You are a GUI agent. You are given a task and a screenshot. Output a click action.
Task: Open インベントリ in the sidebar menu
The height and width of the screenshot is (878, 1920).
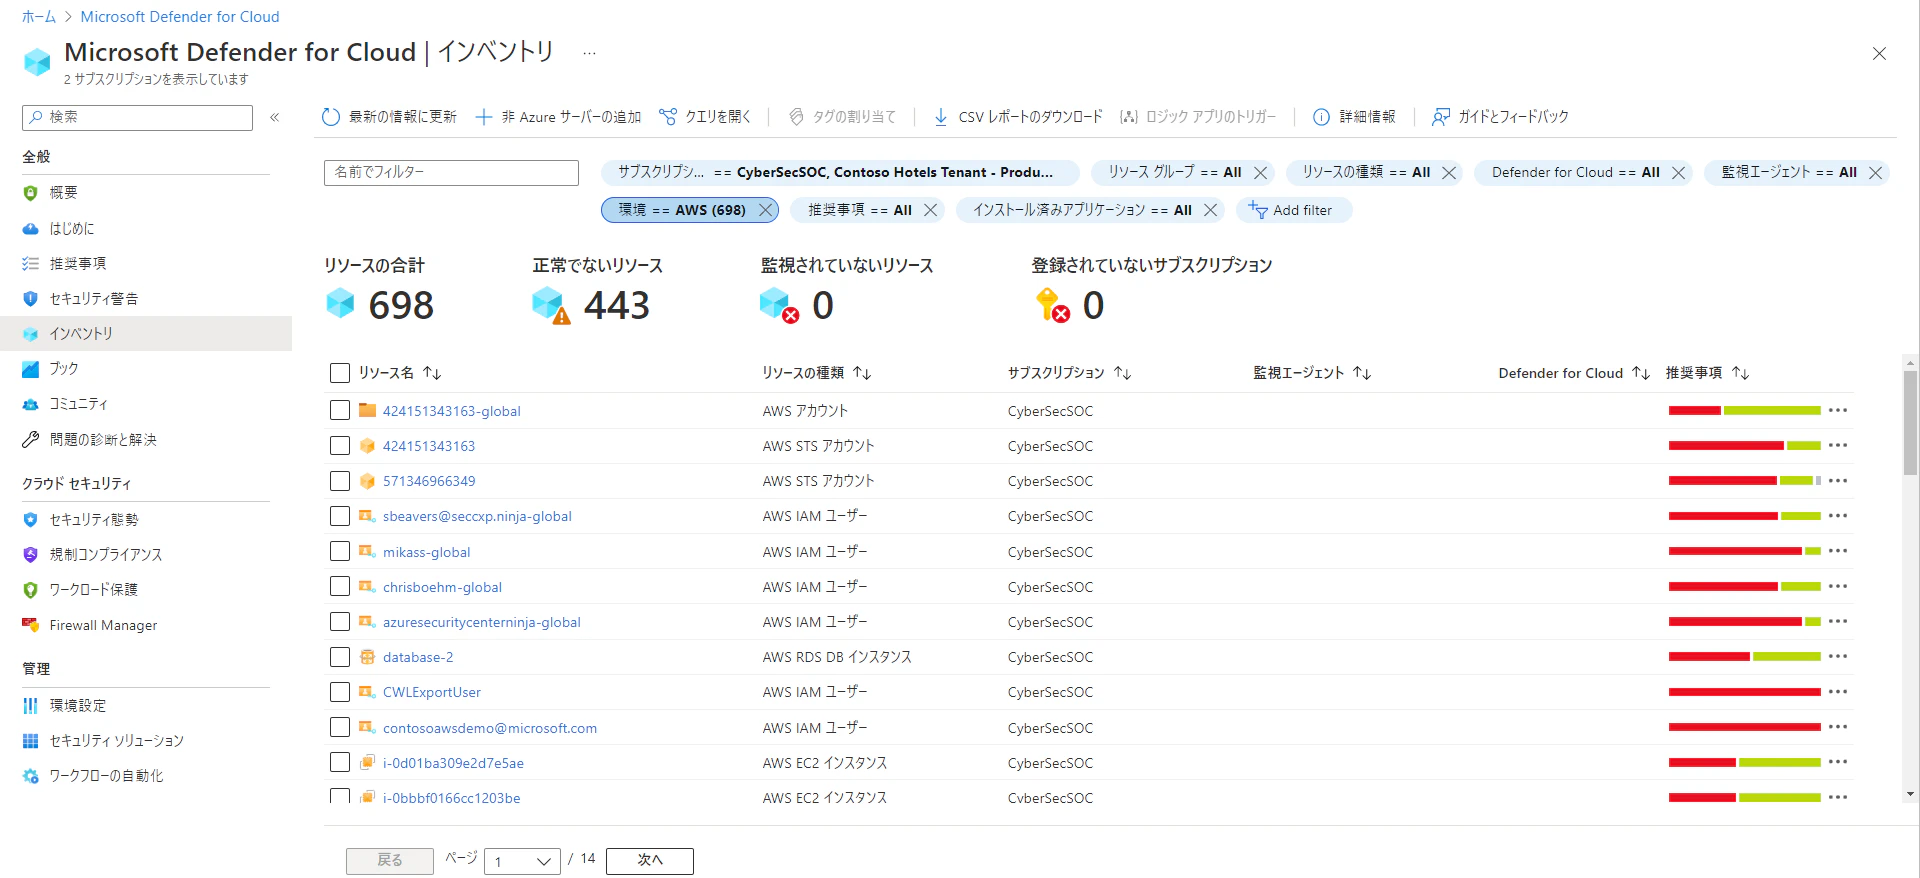click(x=146, y=334)
